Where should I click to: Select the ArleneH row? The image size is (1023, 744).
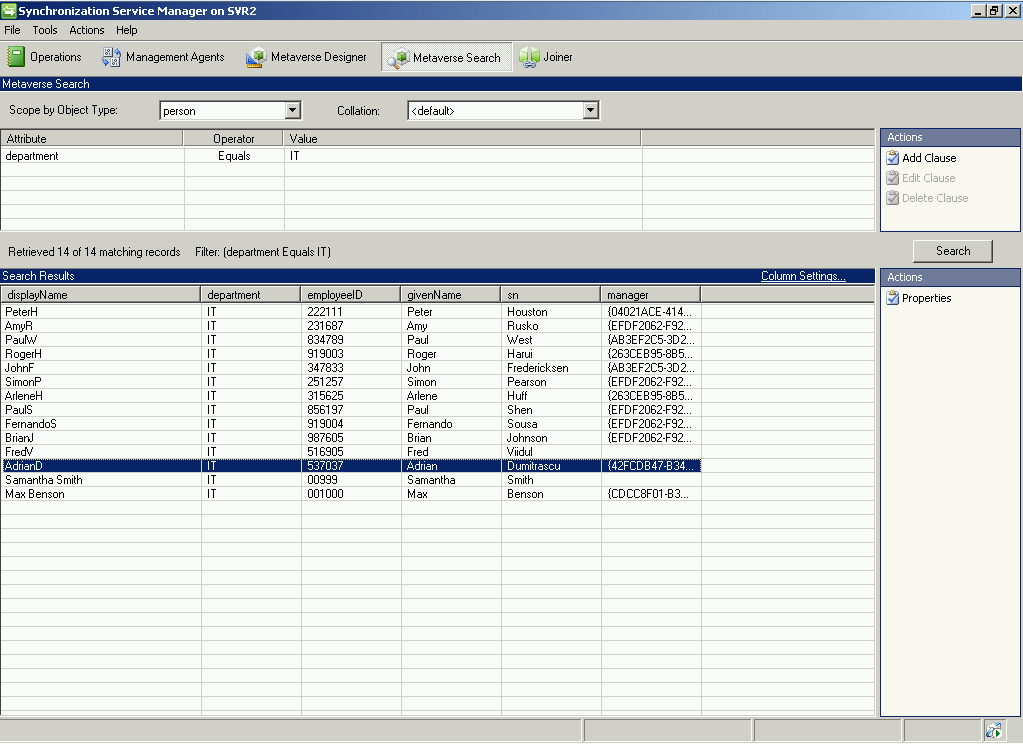(351, 396)
